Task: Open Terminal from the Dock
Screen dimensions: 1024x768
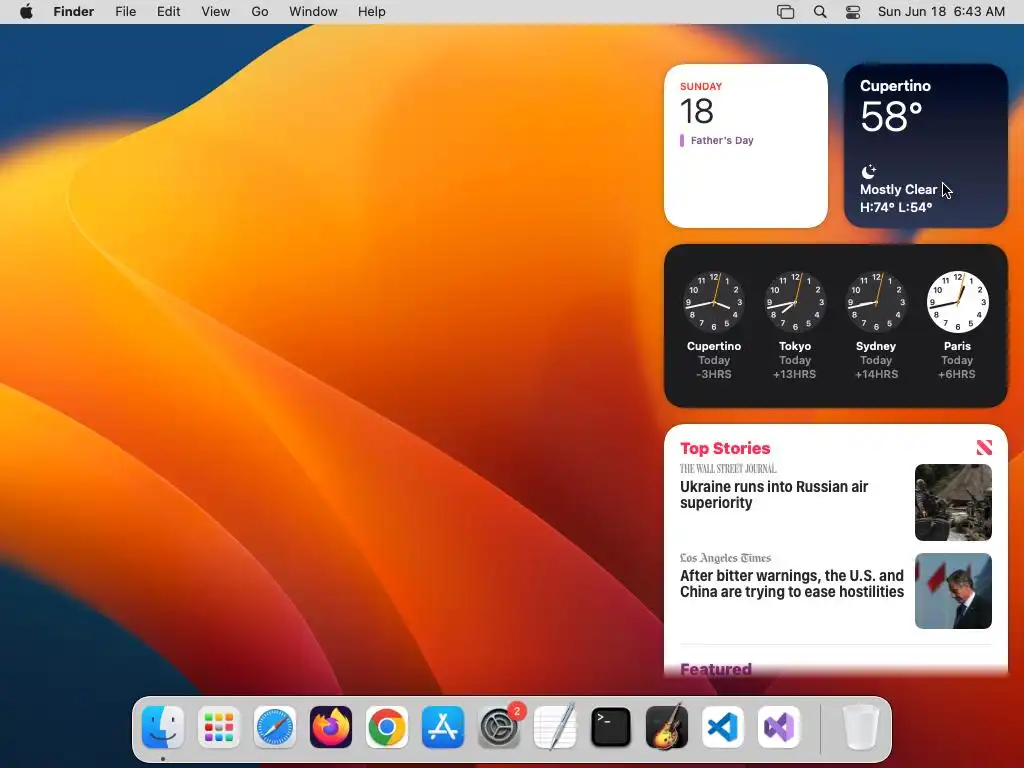Action: coord(611,727)
